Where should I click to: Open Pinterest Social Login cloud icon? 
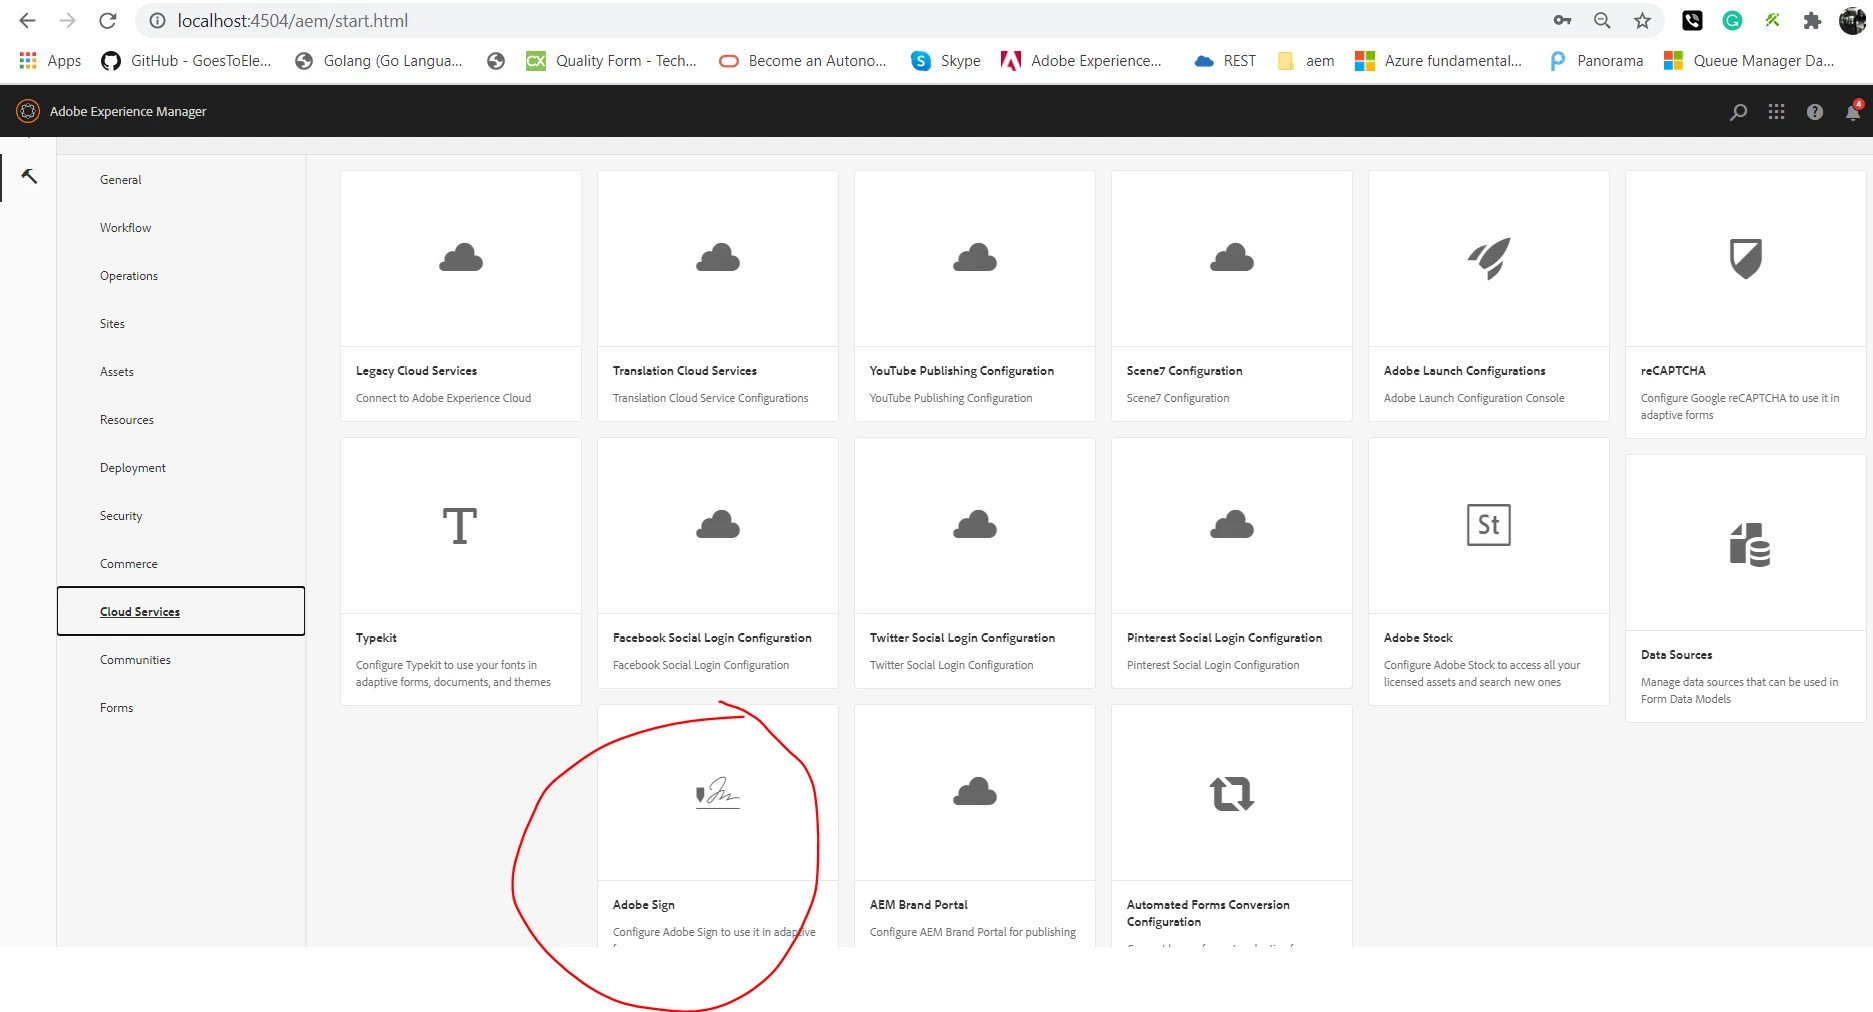point(1232,526)
